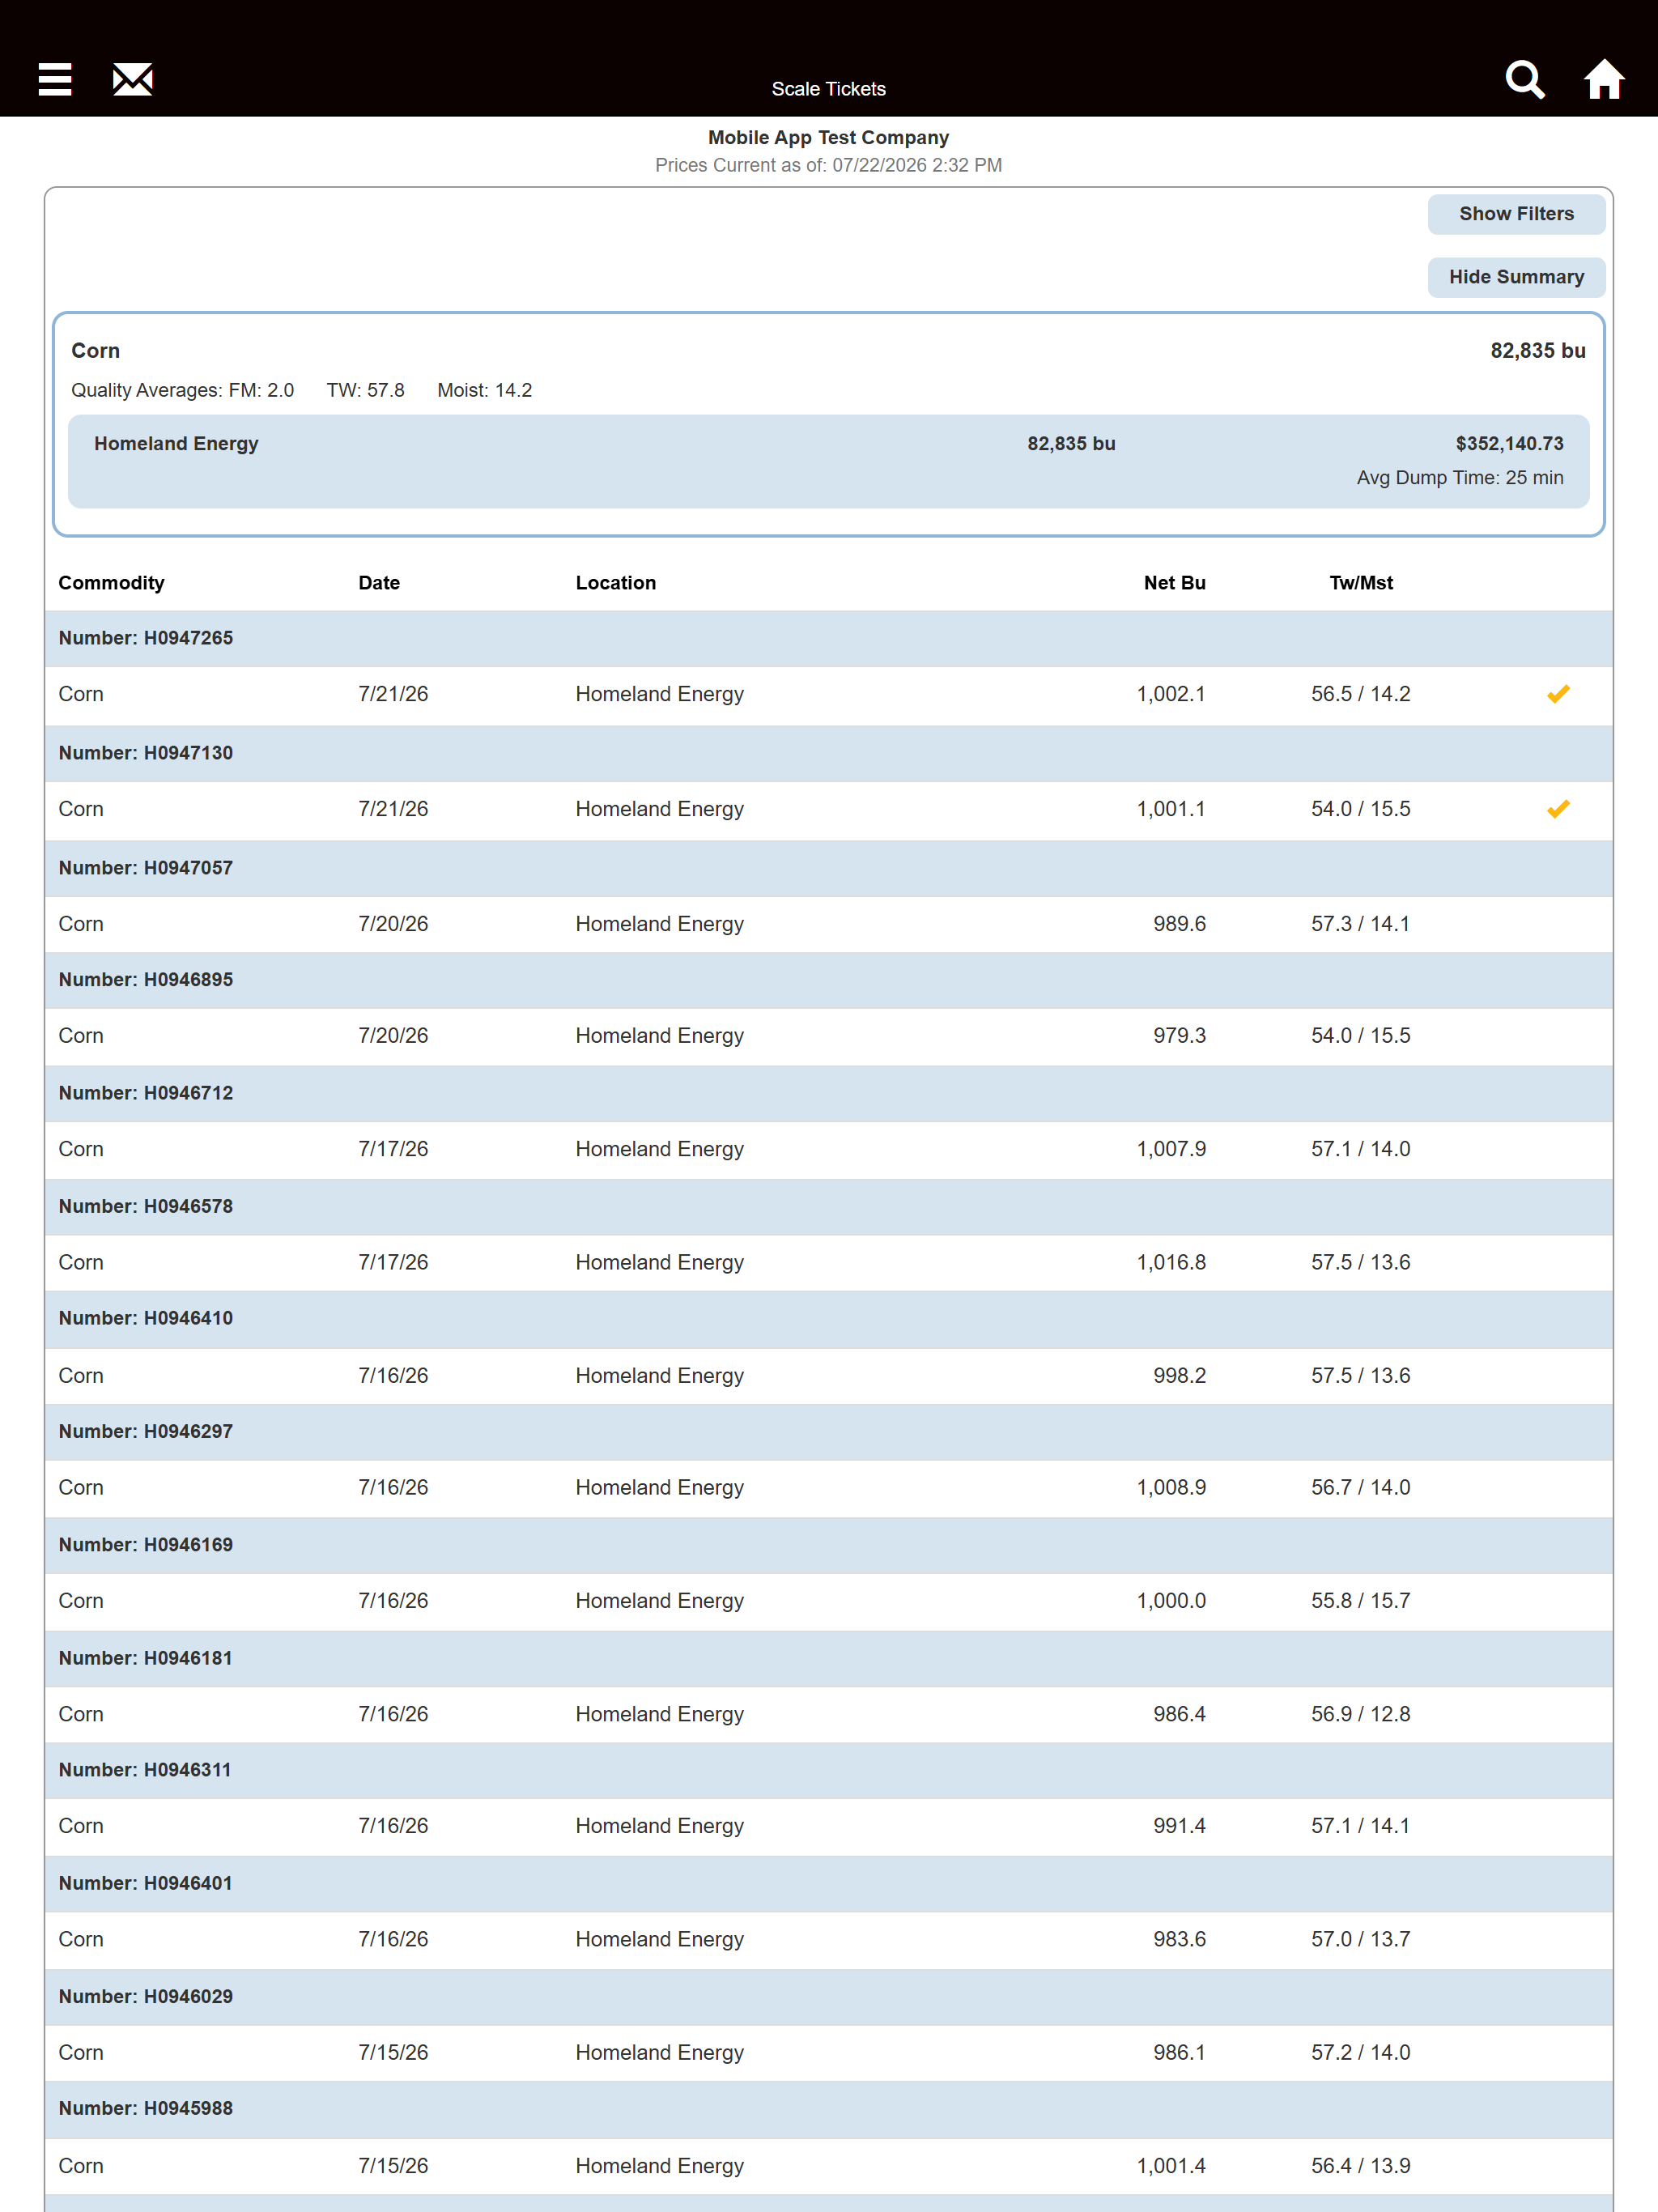Image resolution: width=1658 pixels, height=2212 pixels.
Task: Select the 986.1 net bushels value
Action: click(x=1179, y=2052)
